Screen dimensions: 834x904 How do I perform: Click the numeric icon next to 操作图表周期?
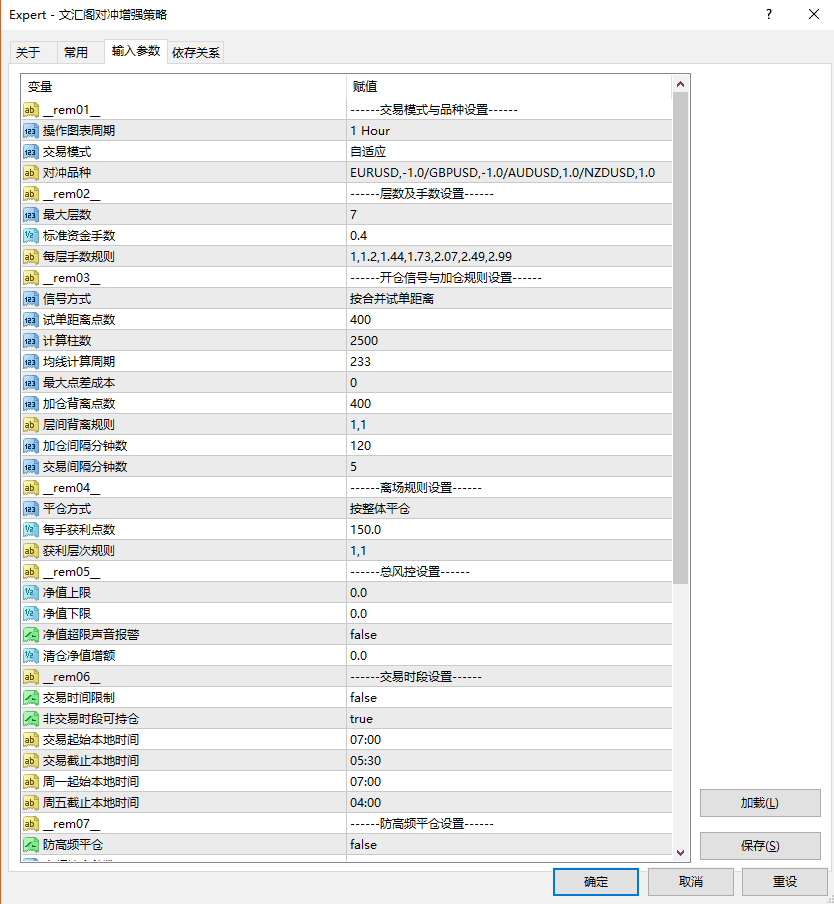click(x=31, y=131)
